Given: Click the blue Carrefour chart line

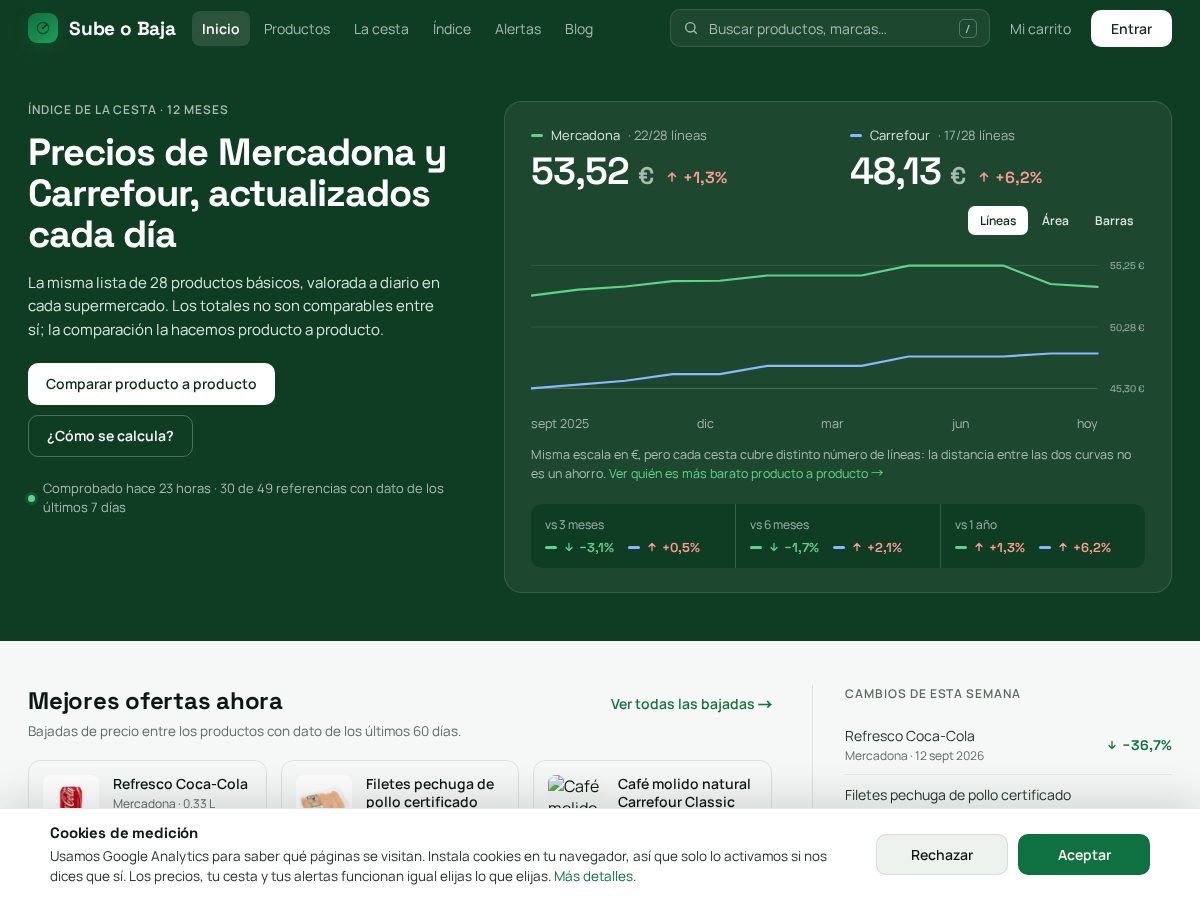Looking at the screenshot, I should pyautogui.click(x=815, y=366).
